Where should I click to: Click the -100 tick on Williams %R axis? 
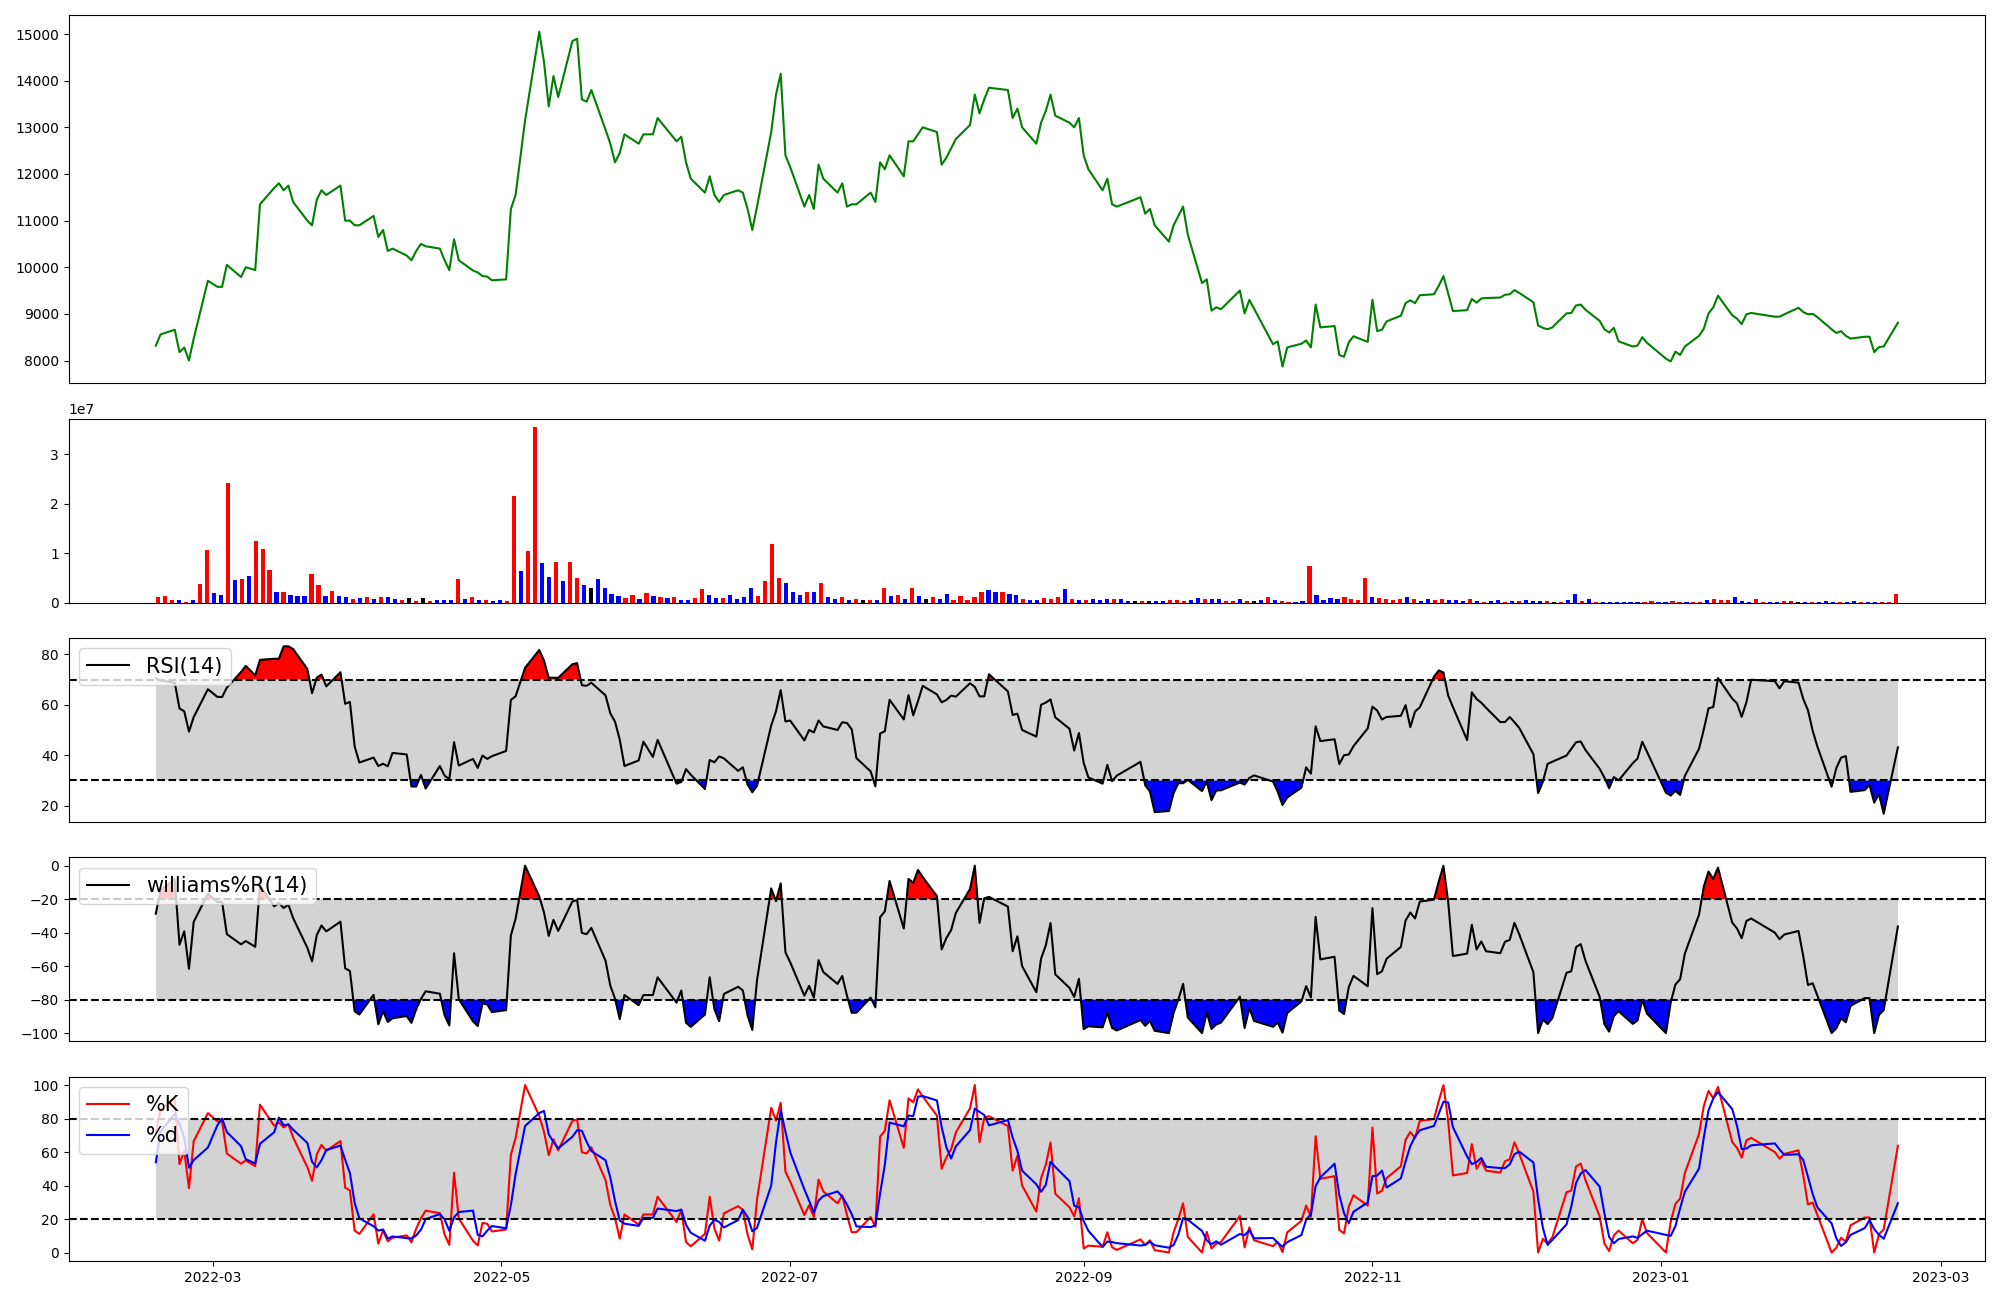pyautogui.click(x=41, y=1034)
